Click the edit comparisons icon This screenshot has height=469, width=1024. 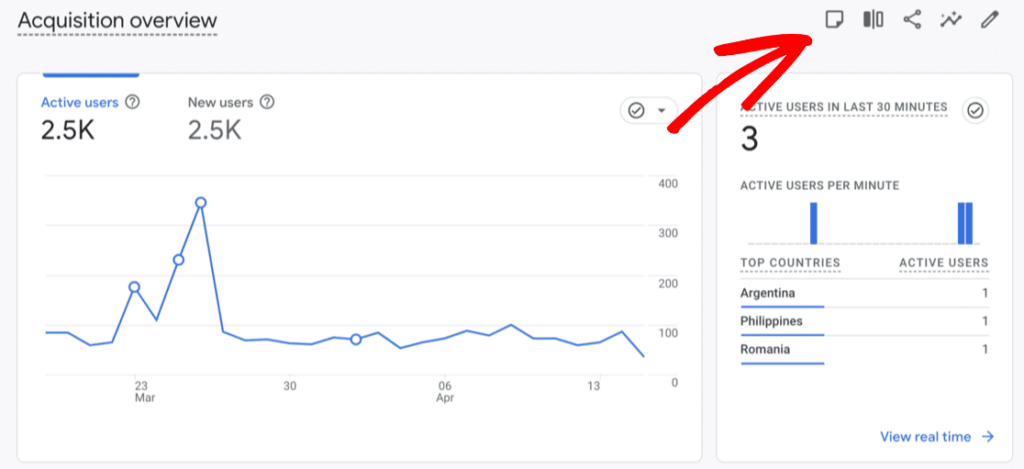(873, 19)
